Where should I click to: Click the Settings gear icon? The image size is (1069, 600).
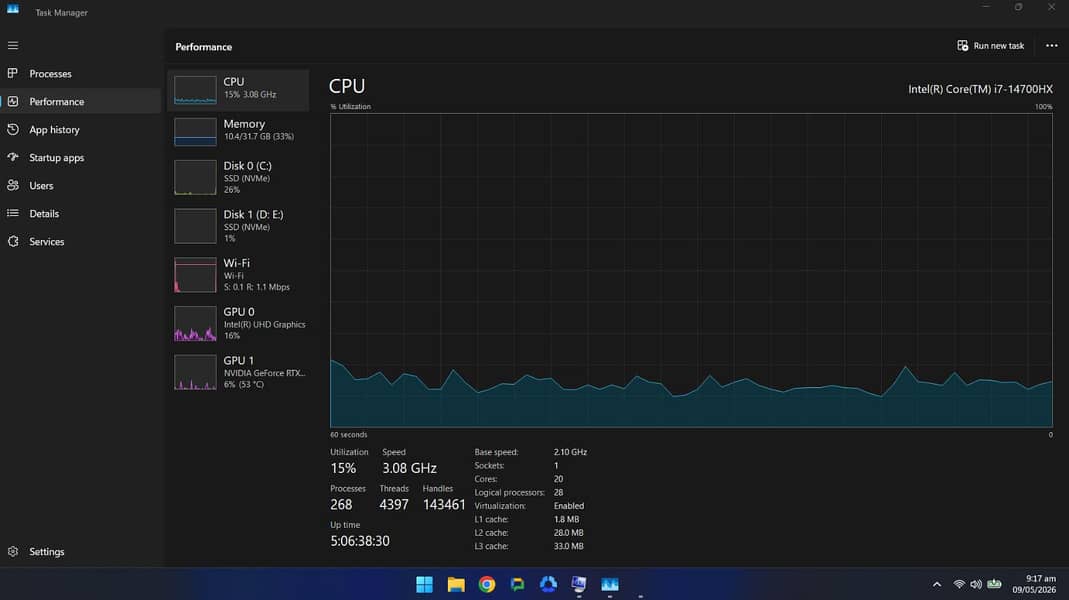pos(13,551)
